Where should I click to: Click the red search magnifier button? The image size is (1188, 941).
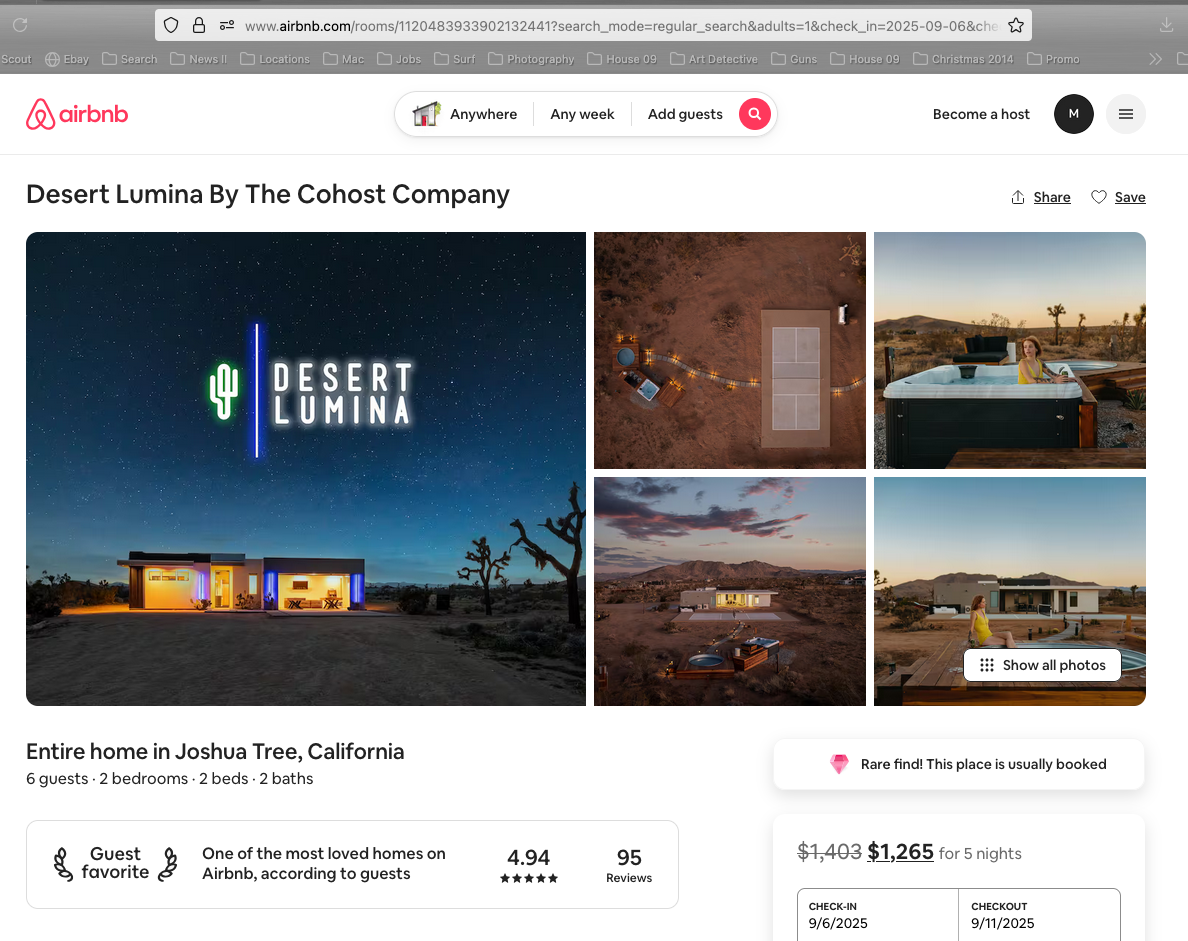(x=755, y=114)
